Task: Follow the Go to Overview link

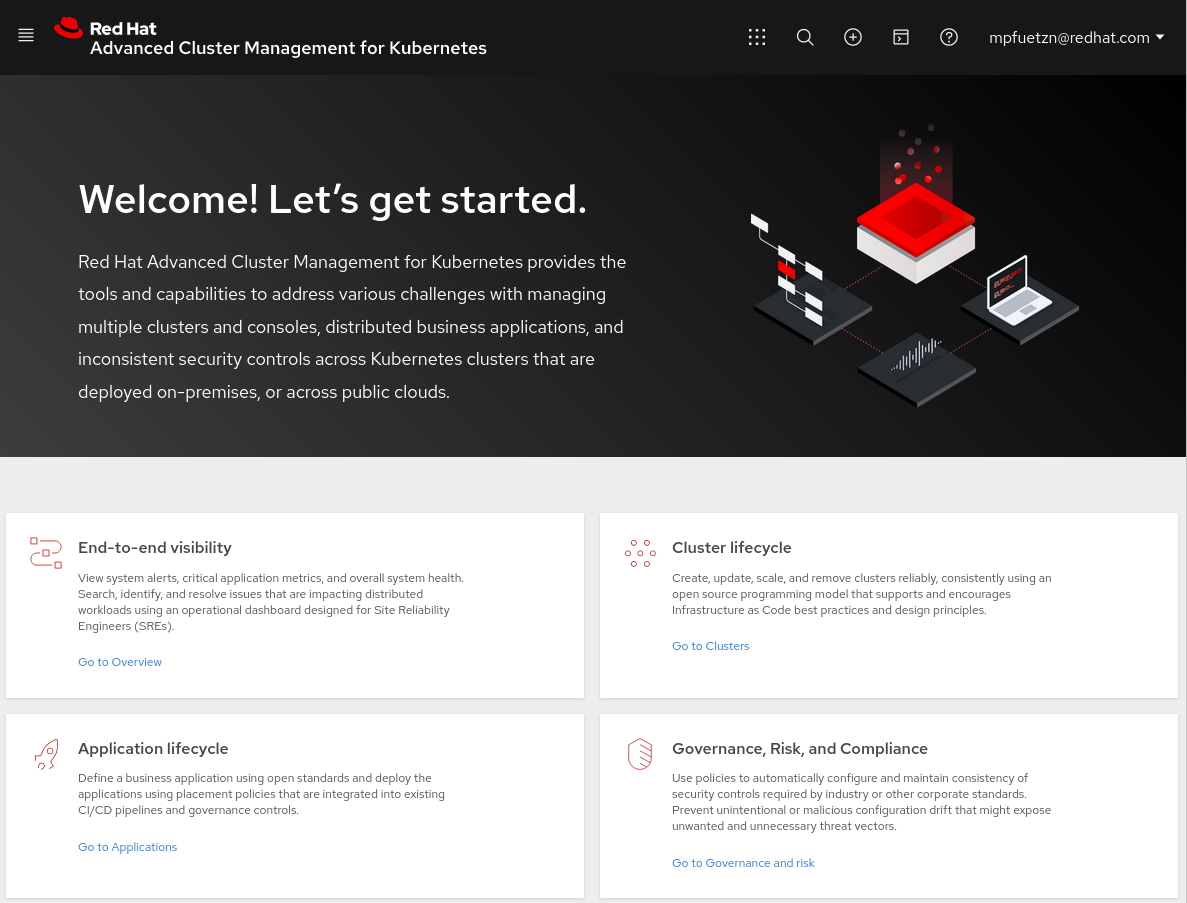Action: (120, 662)
